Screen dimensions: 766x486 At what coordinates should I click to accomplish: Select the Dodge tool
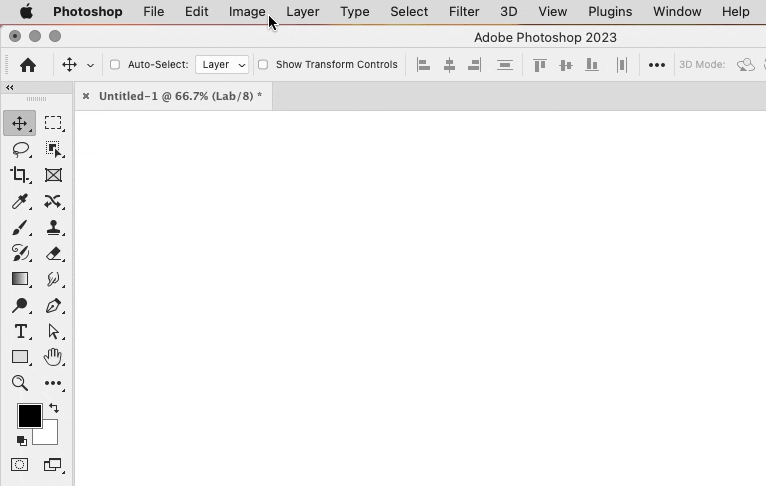coord(20,305)
